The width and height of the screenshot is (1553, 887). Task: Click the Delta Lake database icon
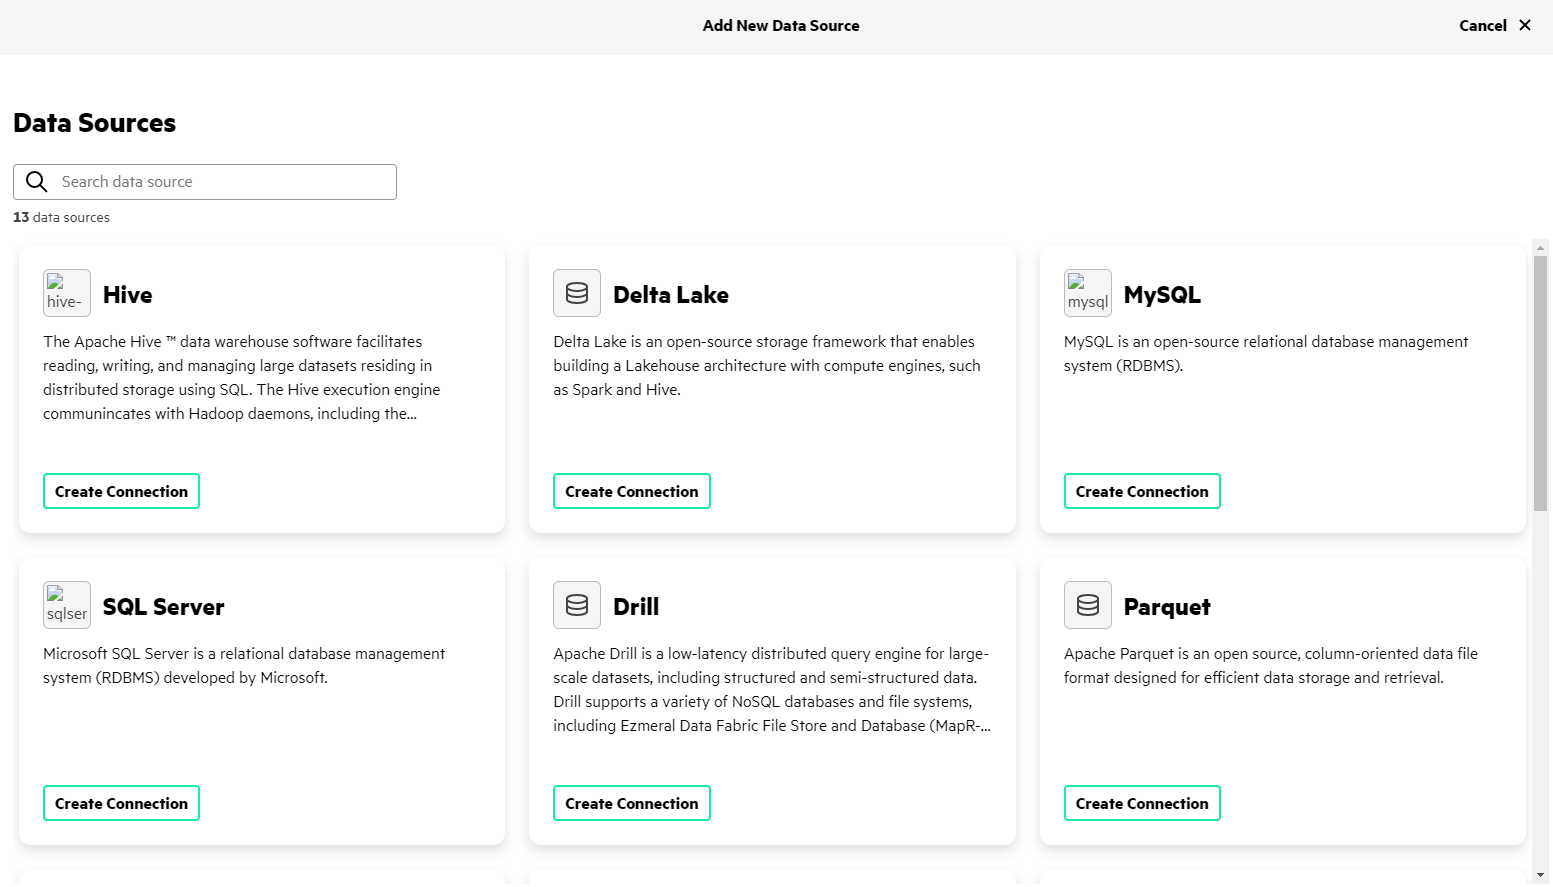click(577, 293)
